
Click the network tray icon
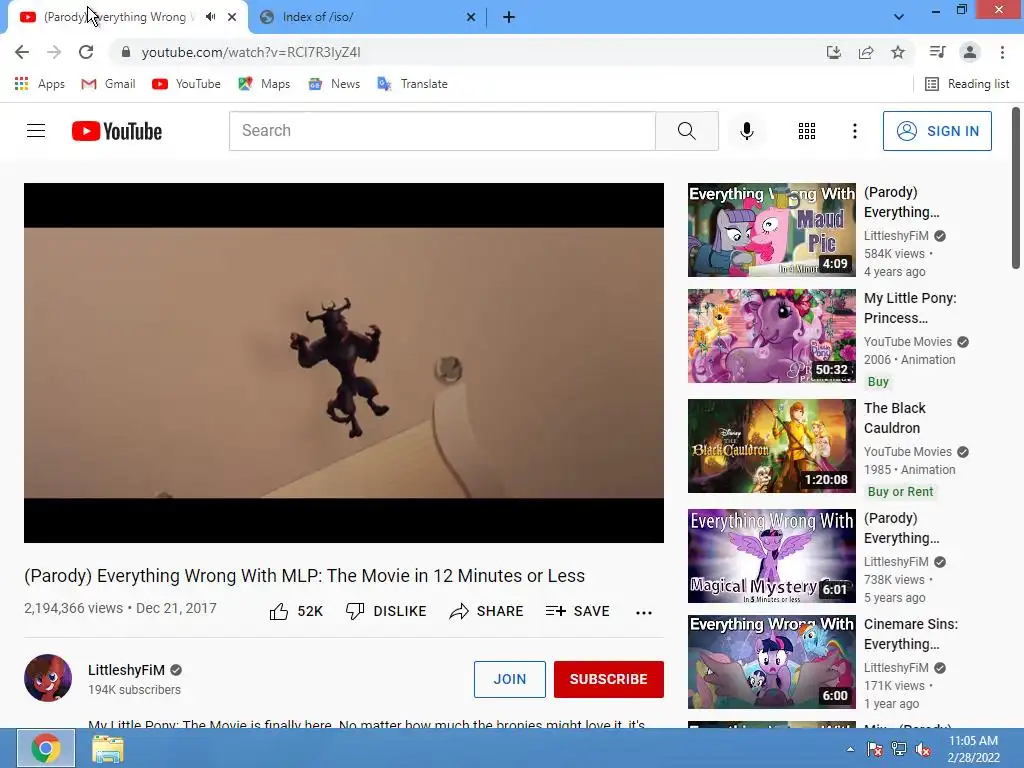899,749
